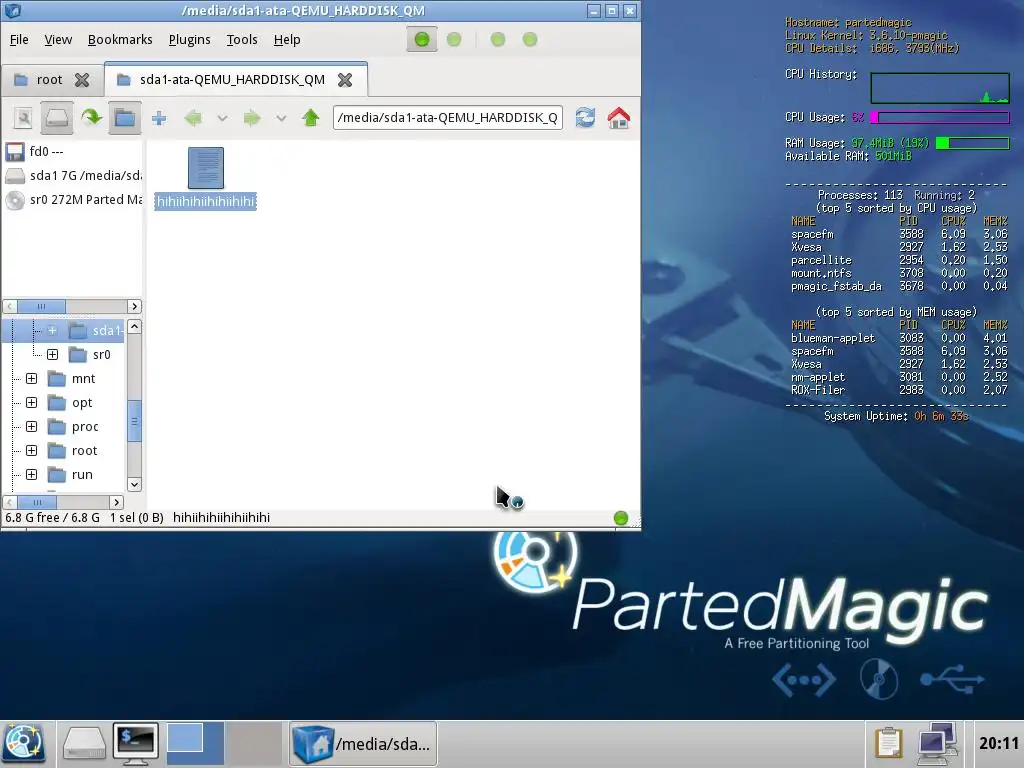The width and height of the screenshot is (1024, 768).
Task: Close the sda1-ata-QEMU_HARDDISK_QM tab
Action: 345,80
